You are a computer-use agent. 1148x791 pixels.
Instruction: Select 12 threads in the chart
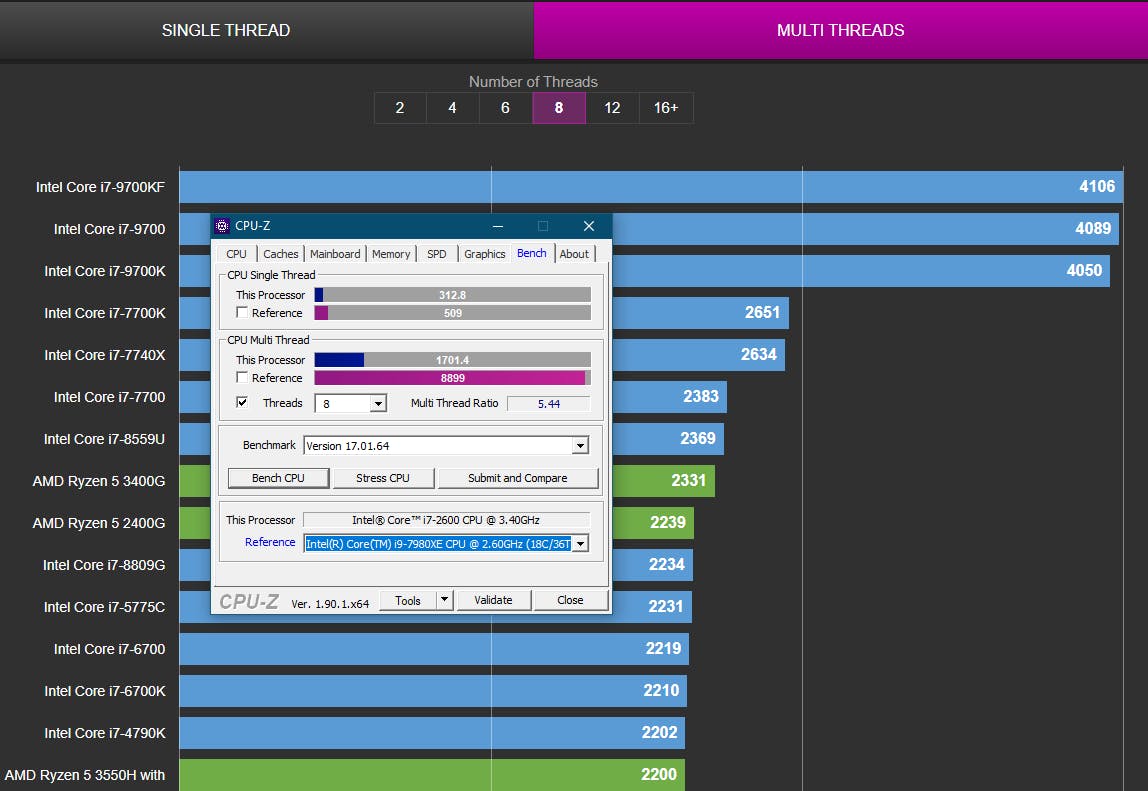[612, 108]
